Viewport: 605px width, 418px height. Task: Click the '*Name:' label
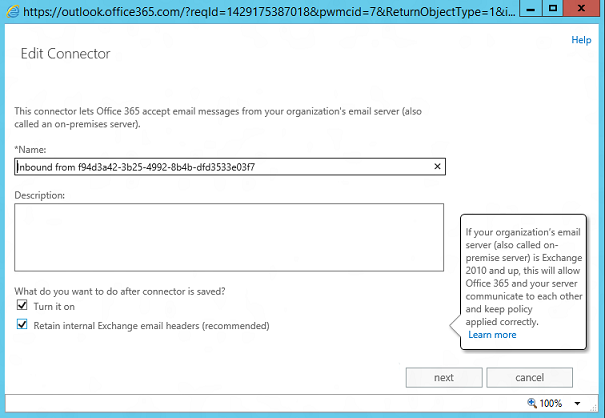pos(30,149)
